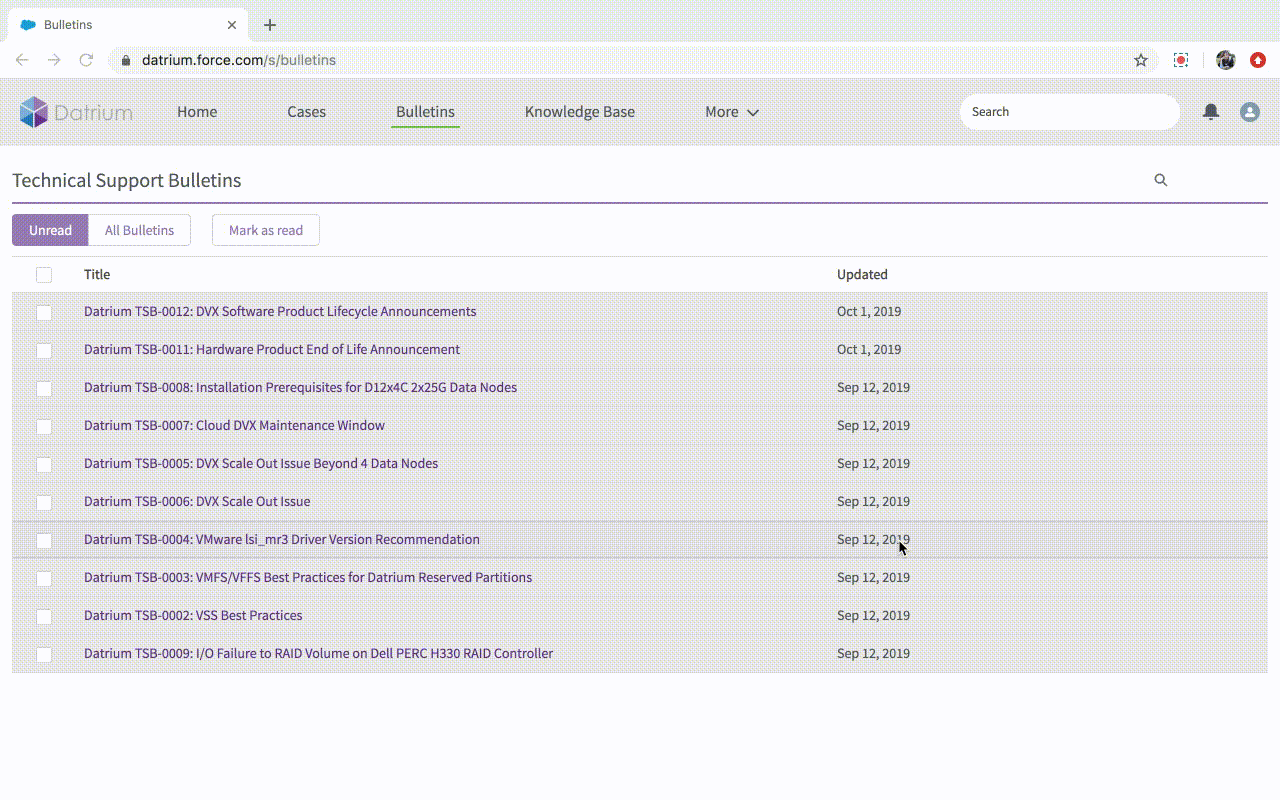Image resolution: width=1280 pixels, height=800 pixels.
Task: Click the header Search input field
Action: [1070, 112]
